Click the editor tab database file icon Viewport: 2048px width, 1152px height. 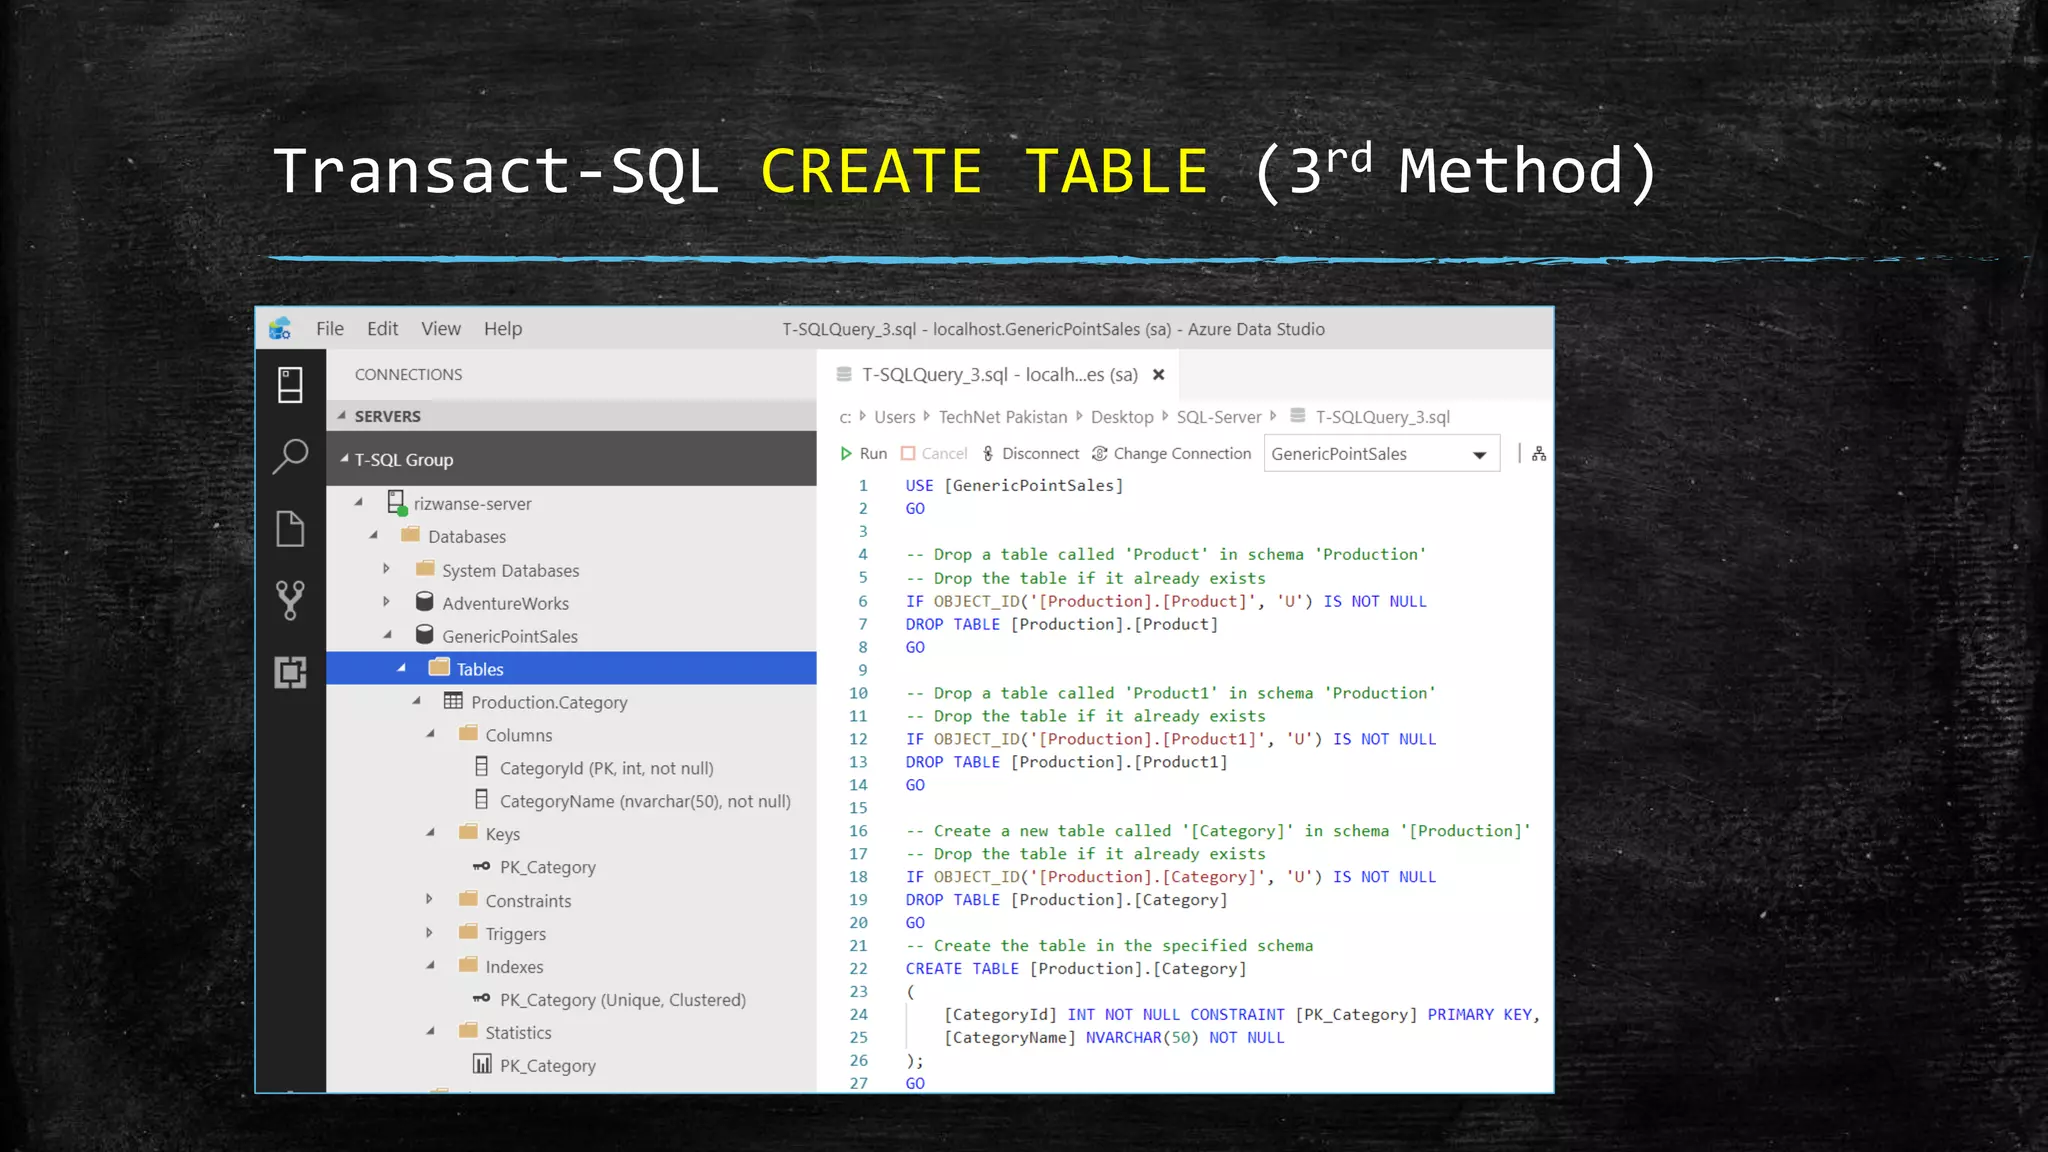844,374
